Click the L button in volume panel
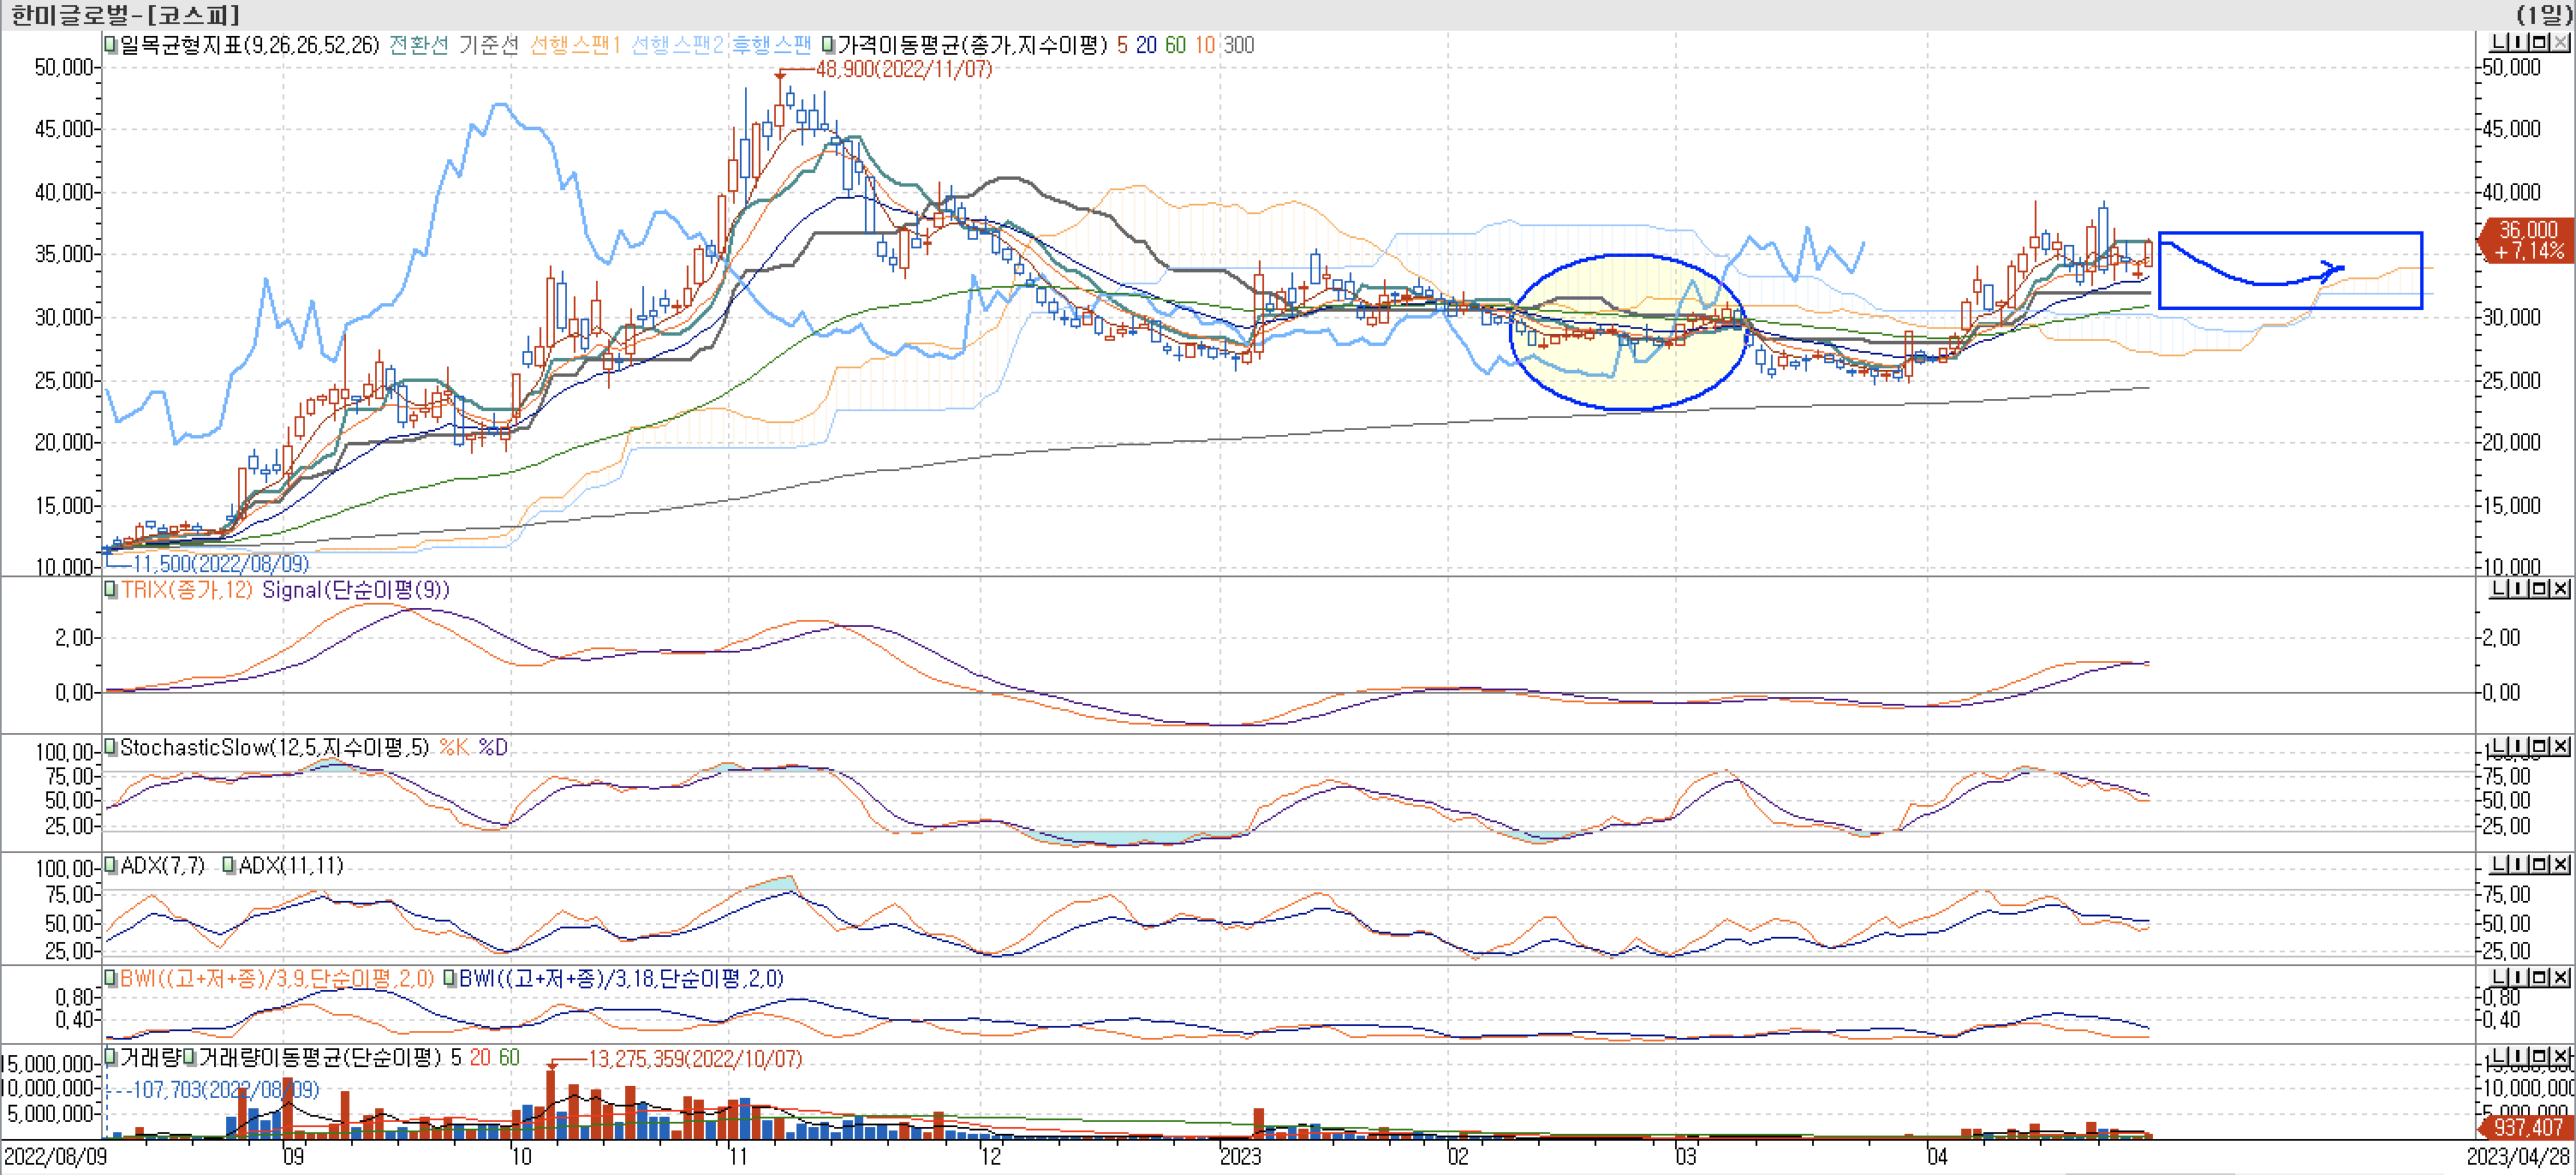This screenshot has width=2576, height=1175. [x=2499, y=1057]
